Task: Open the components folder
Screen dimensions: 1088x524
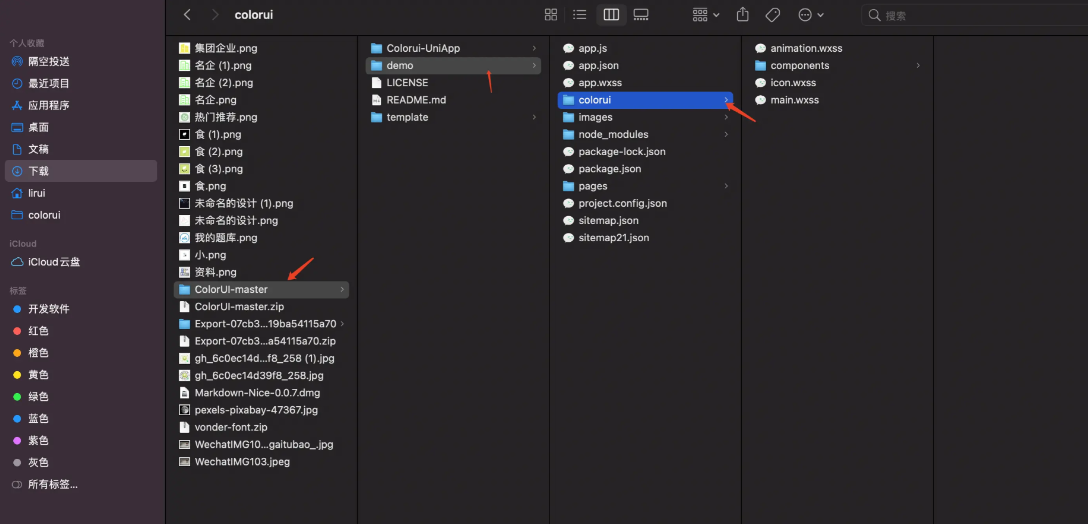Action: (838, 66)
